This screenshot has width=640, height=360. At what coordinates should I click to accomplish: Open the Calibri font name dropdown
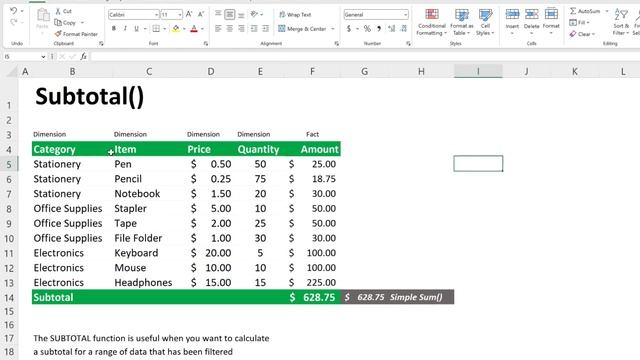click(x=156, y=15)
